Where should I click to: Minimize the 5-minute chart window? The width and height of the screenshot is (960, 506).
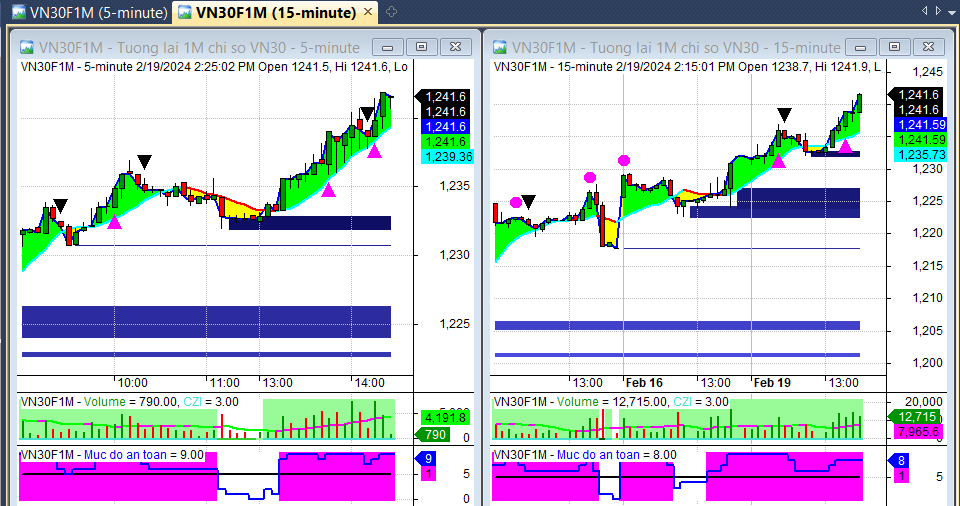[x=388, y=47]
